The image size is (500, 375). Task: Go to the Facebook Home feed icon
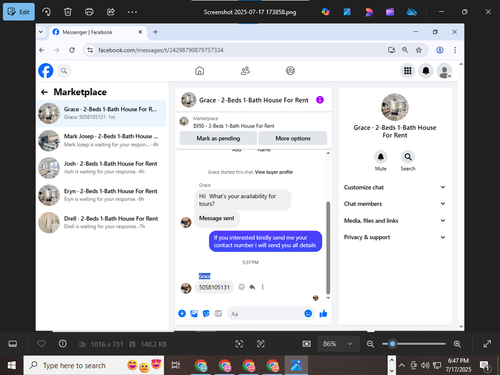point(200,71)
